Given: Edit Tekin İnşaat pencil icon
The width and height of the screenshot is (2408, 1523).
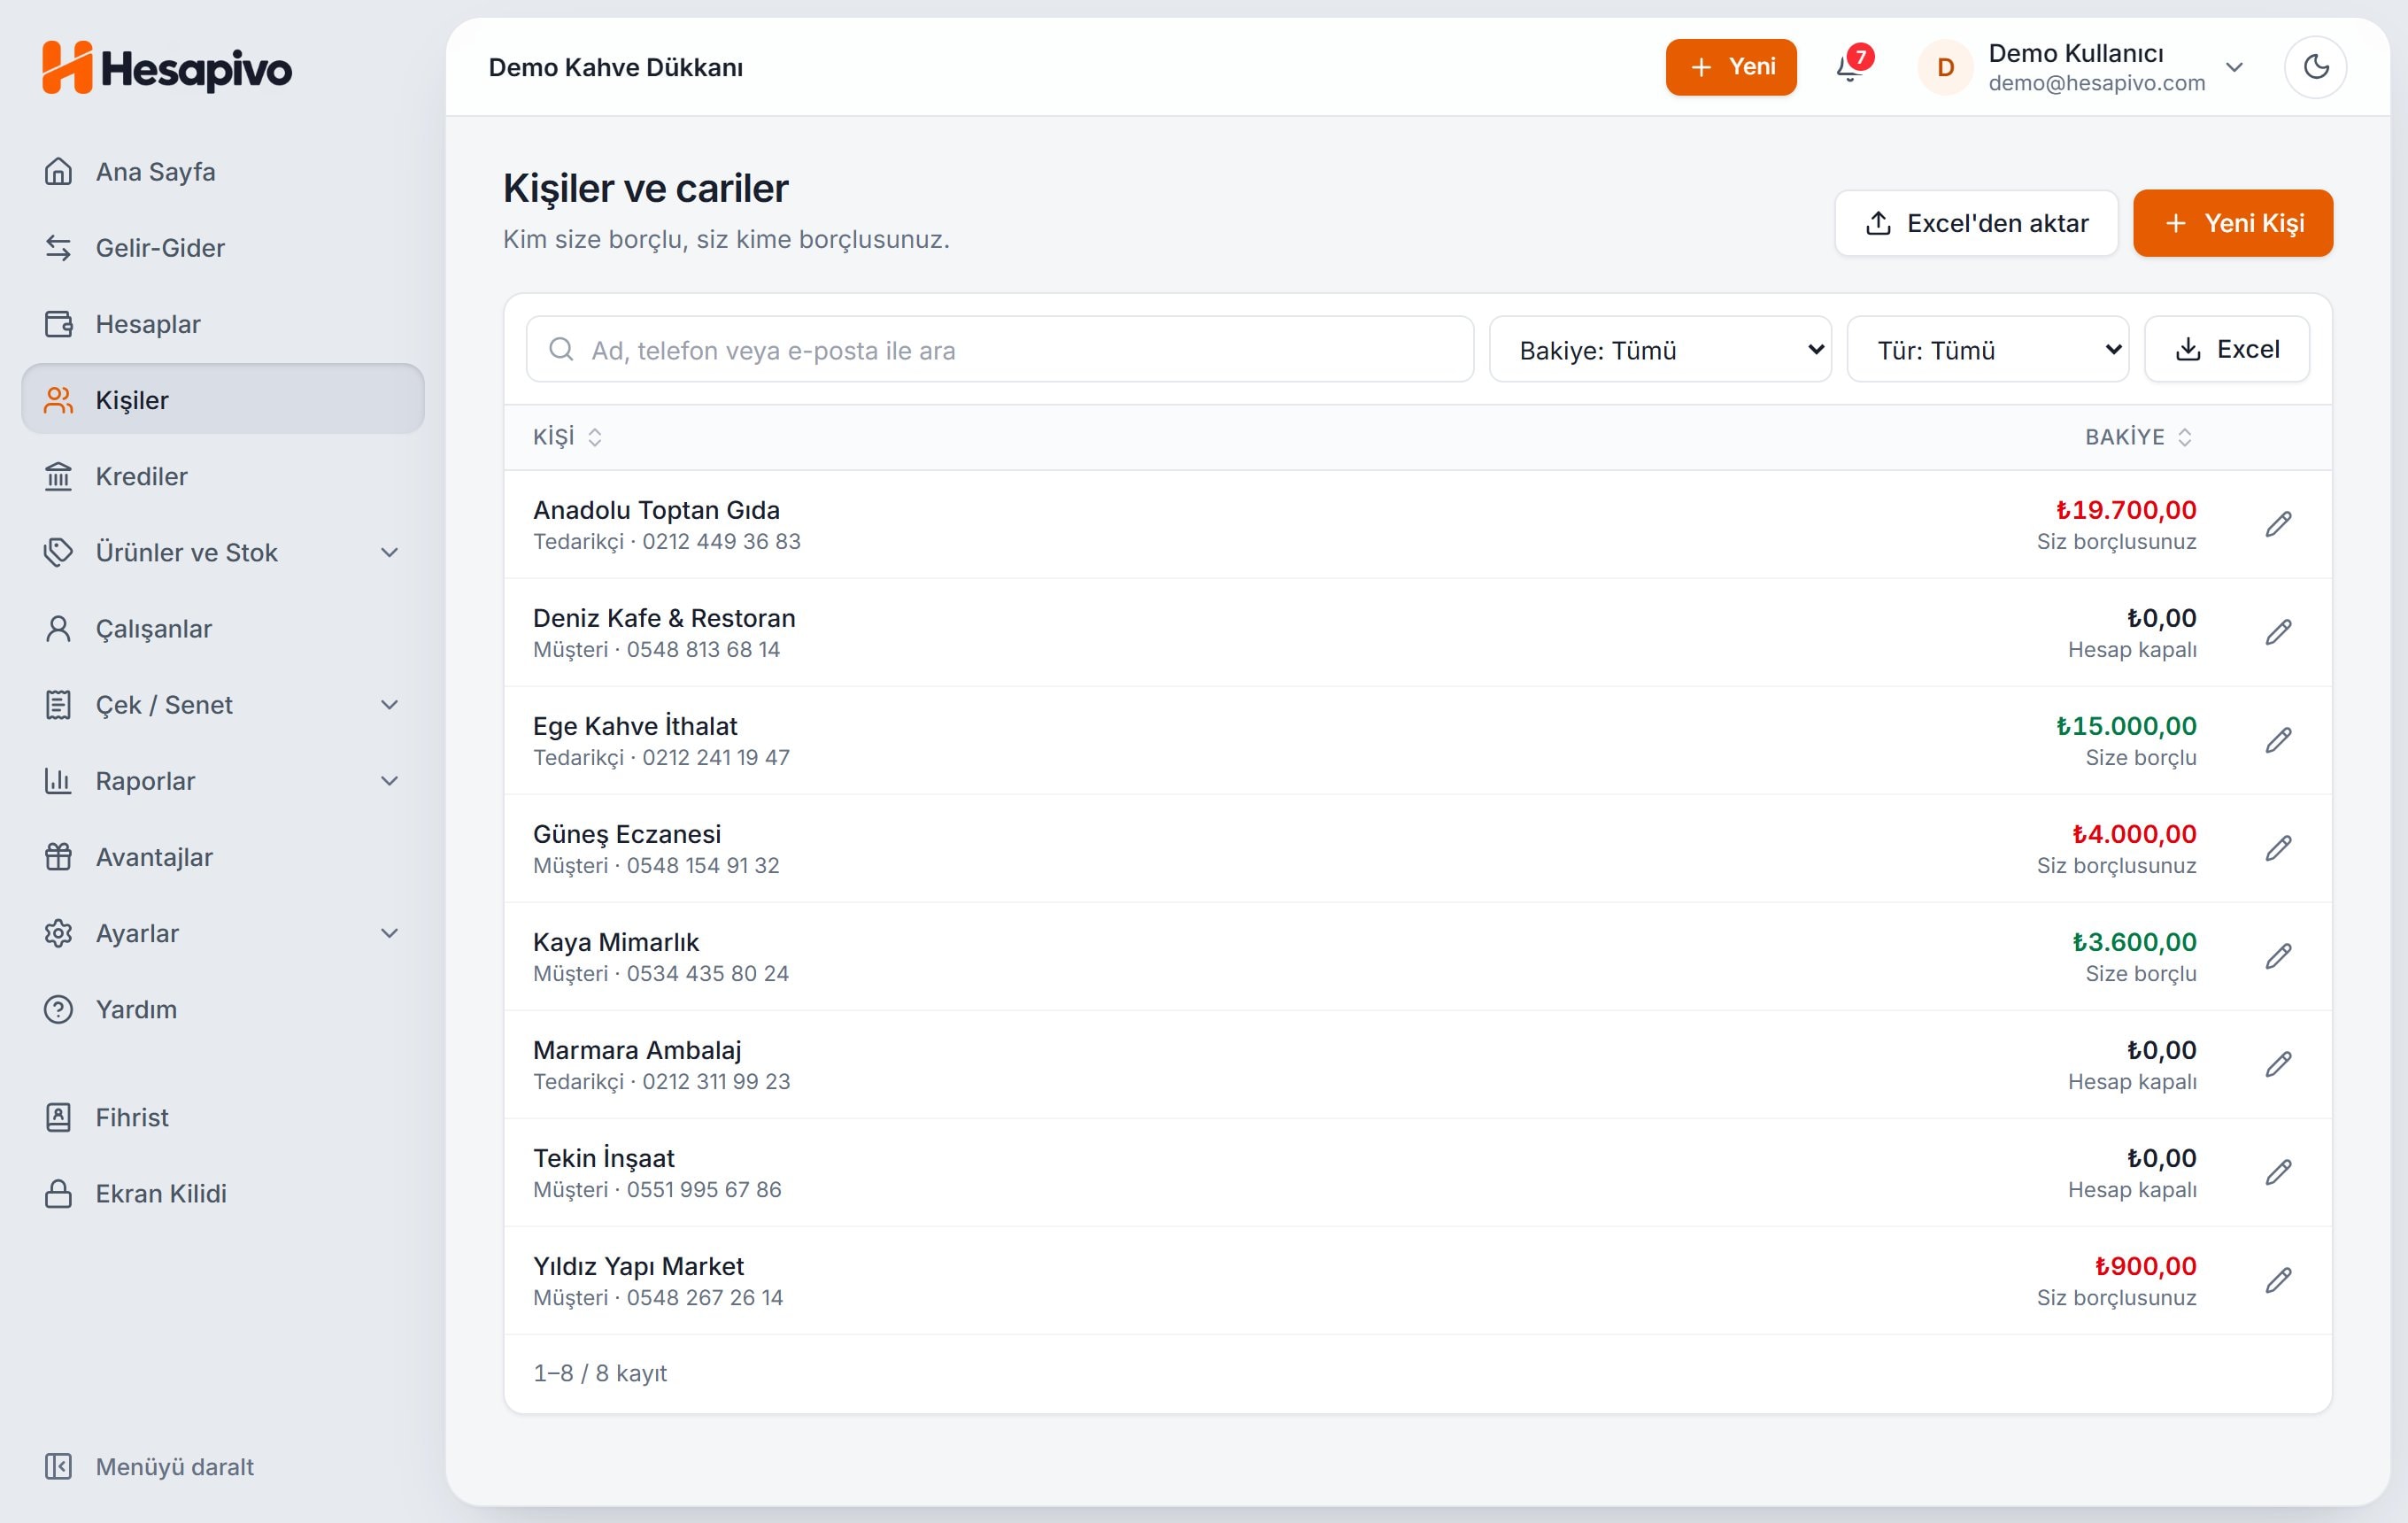Looking at the screenshot, I should point(2278,1172).
